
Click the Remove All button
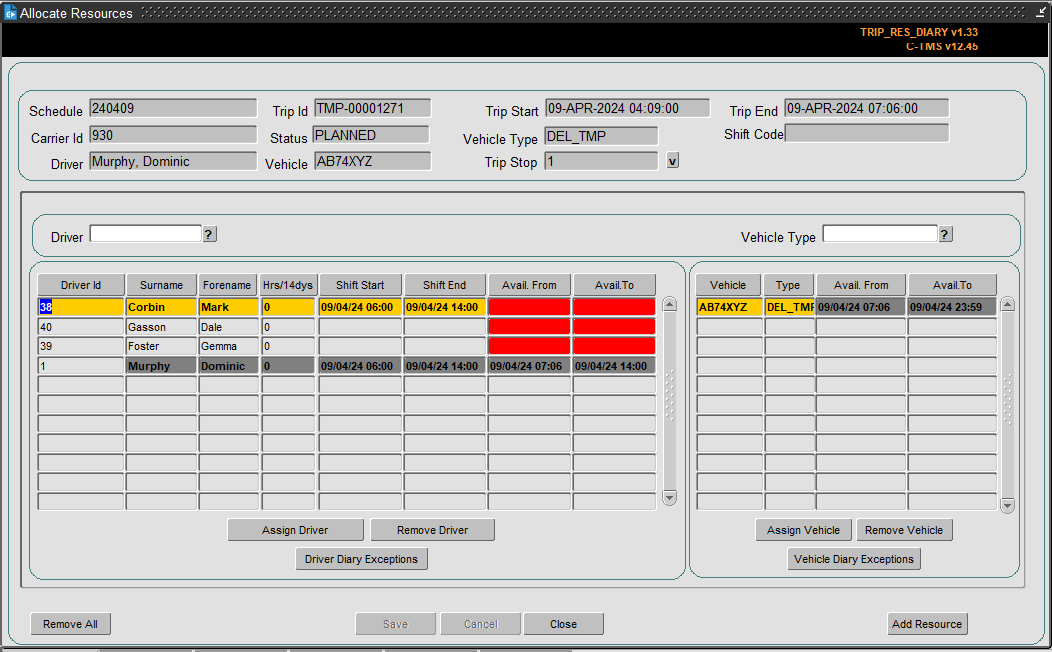click(70, 624)
